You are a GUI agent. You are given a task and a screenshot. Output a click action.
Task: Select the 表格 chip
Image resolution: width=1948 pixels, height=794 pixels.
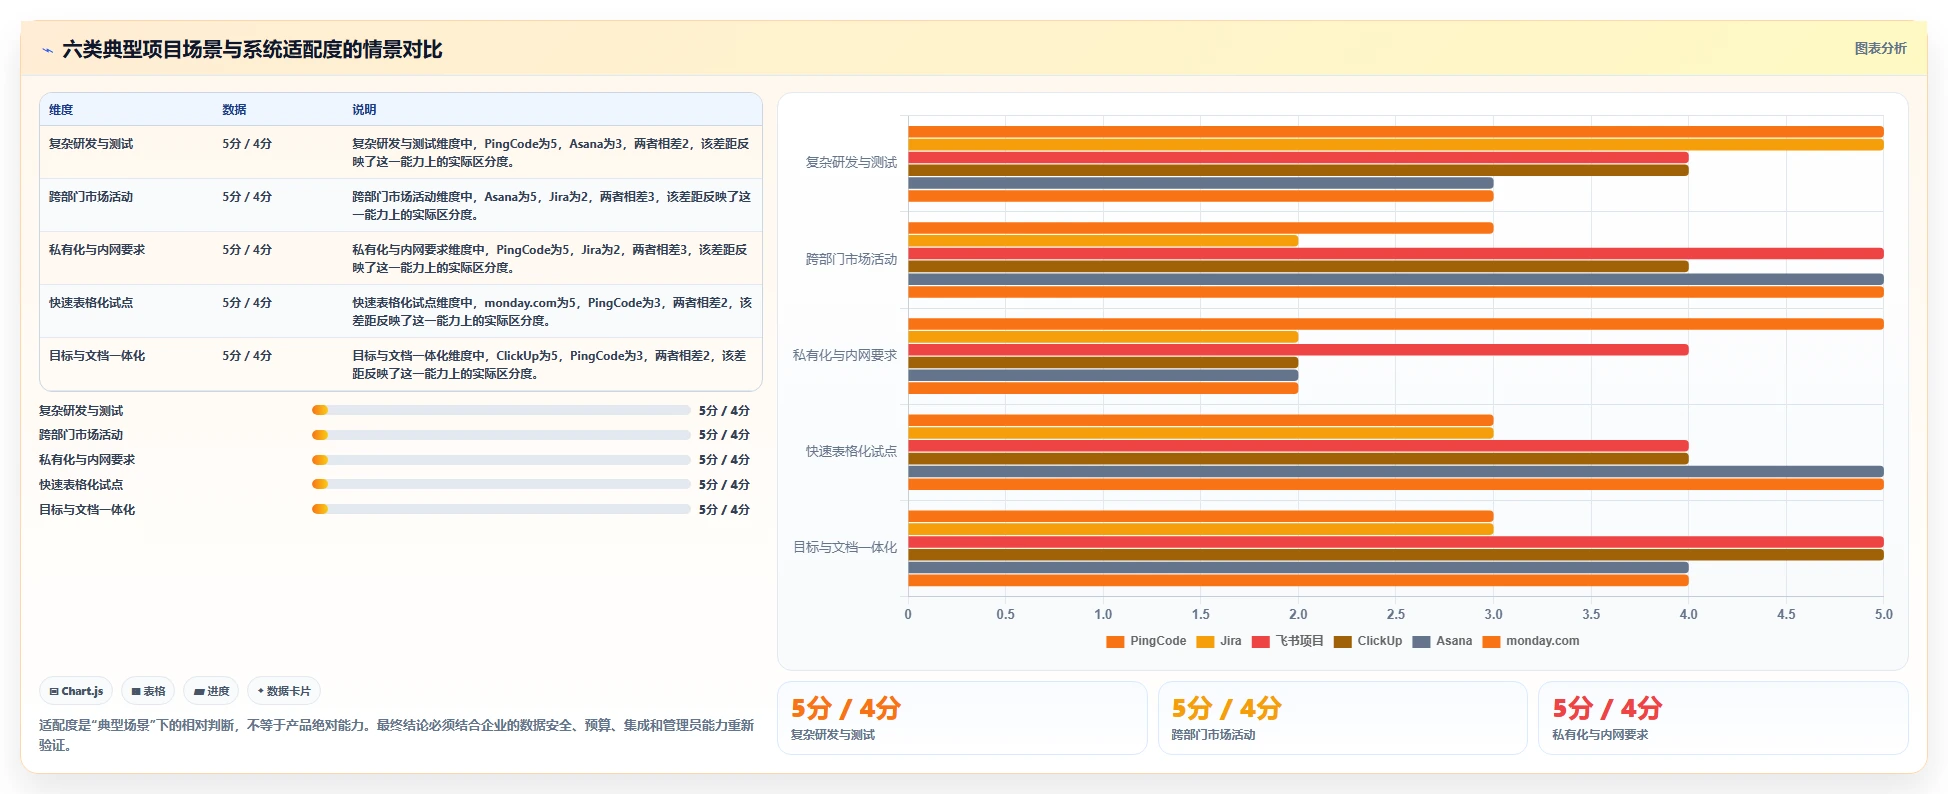pyautogui.click(x=148, y=691)
